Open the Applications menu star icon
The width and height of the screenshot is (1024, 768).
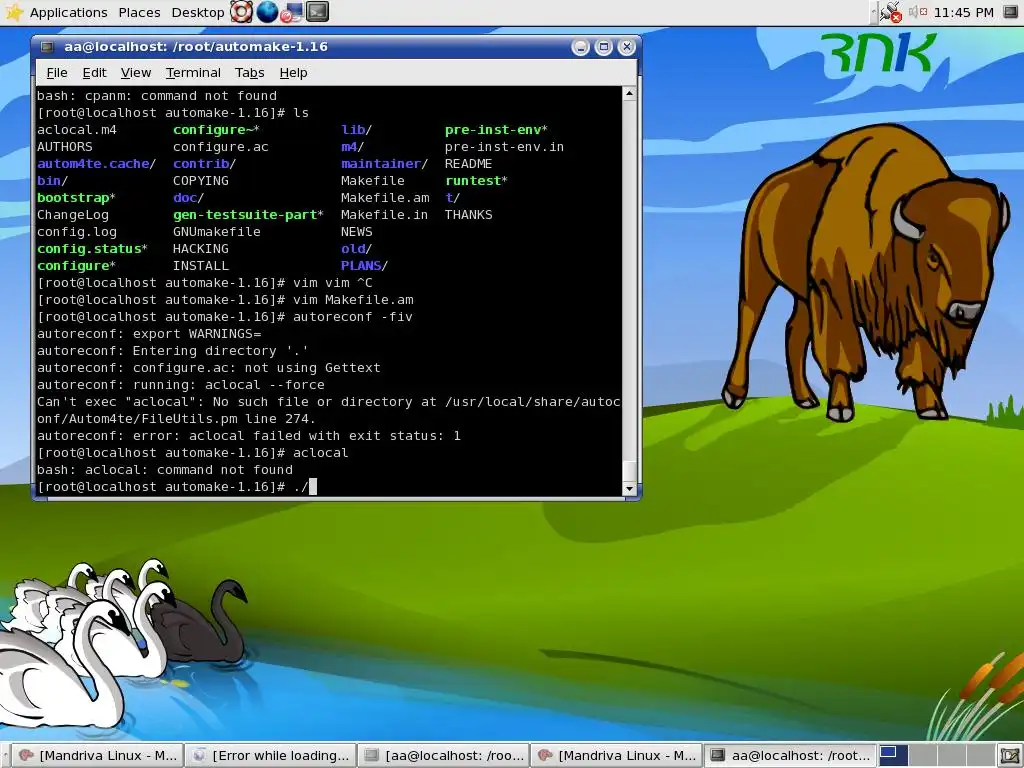tap(13, 12)
